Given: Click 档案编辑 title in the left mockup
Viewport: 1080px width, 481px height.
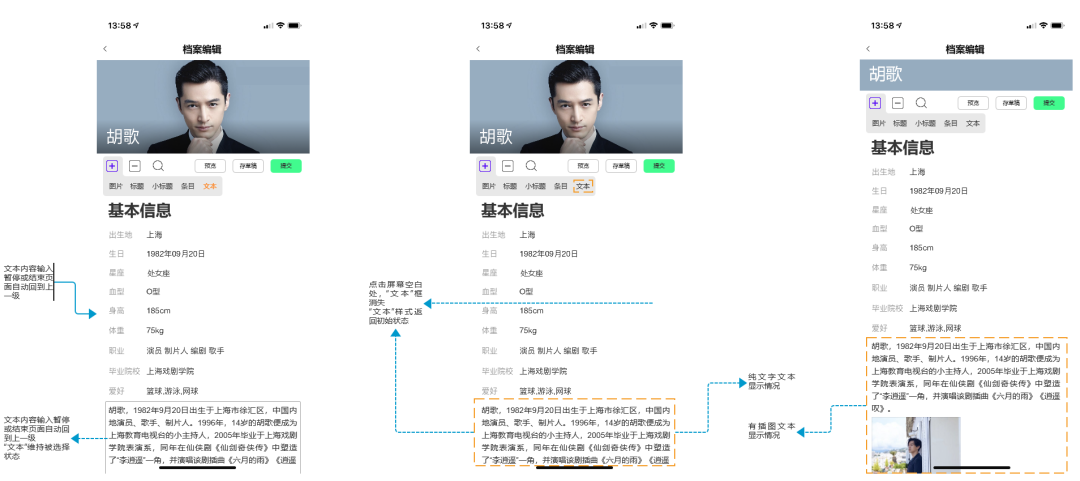Looking at the screenshot, I should point(202,49).
